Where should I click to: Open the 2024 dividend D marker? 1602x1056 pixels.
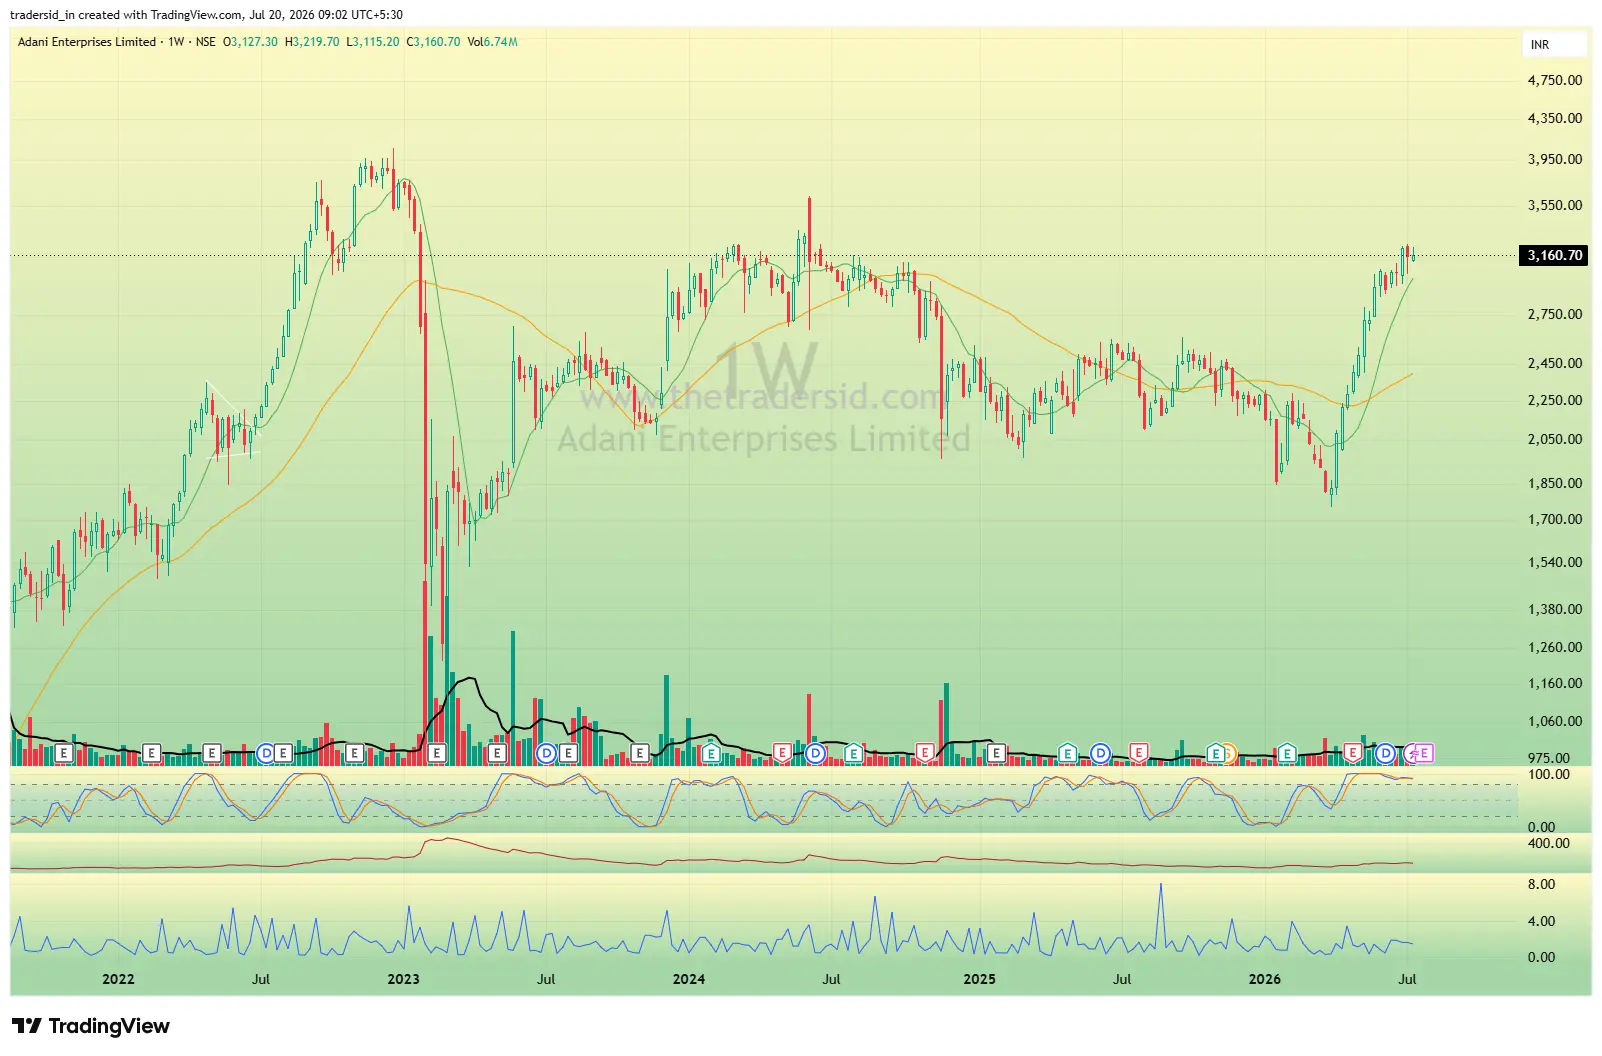point(815,753)
